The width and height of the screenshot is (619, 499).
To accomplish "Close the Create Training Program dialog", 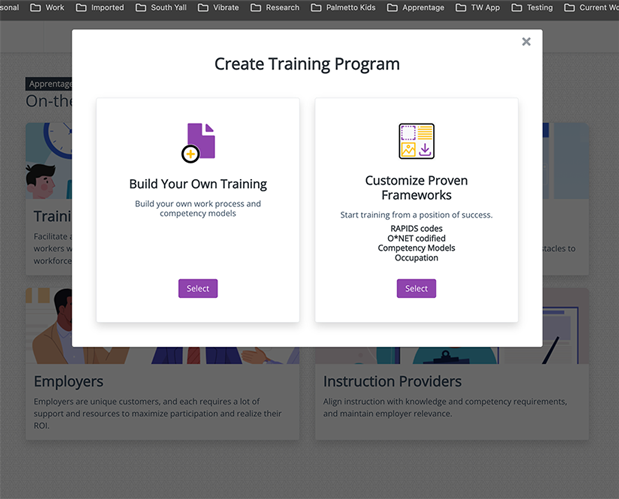I will pos(526,42).
